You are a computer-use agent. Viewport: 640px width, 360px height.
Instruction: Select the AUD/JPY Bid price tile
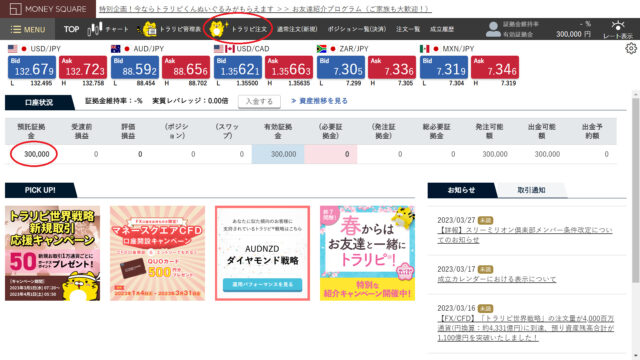pos(135,67)
